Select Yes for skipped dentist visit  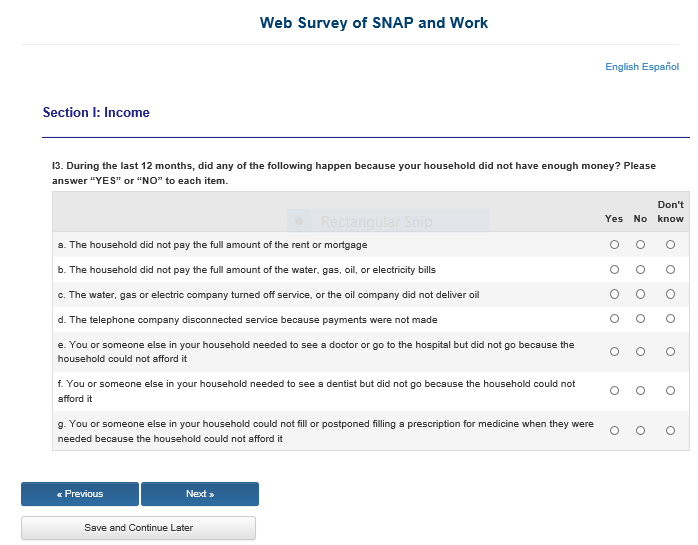[614, 391]
